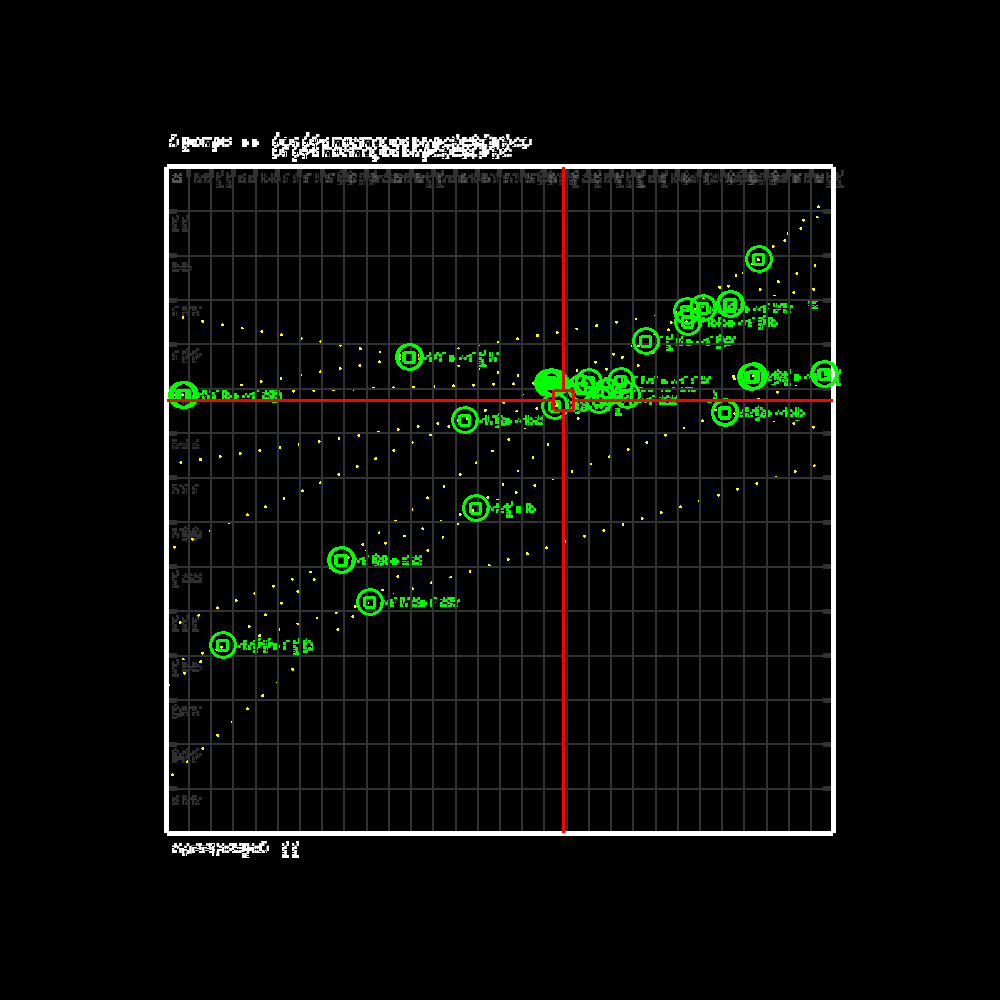Click the green marker touching the plot's left border
Screen dimensions: 1000x1000
(182, 395)
